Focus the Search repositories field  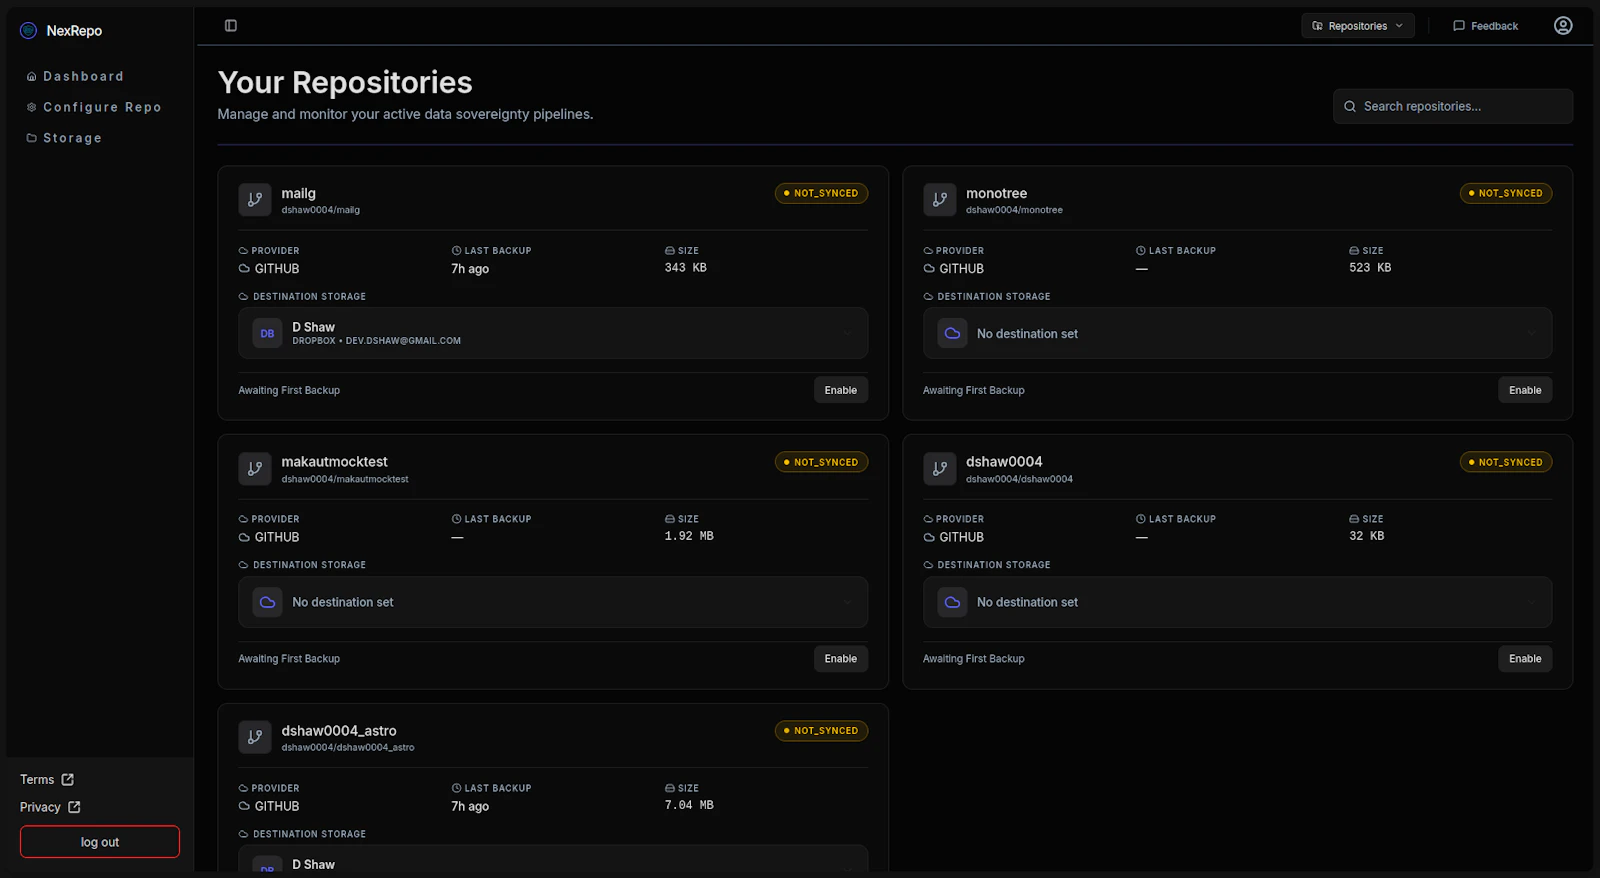click(x=1453, y=106)
